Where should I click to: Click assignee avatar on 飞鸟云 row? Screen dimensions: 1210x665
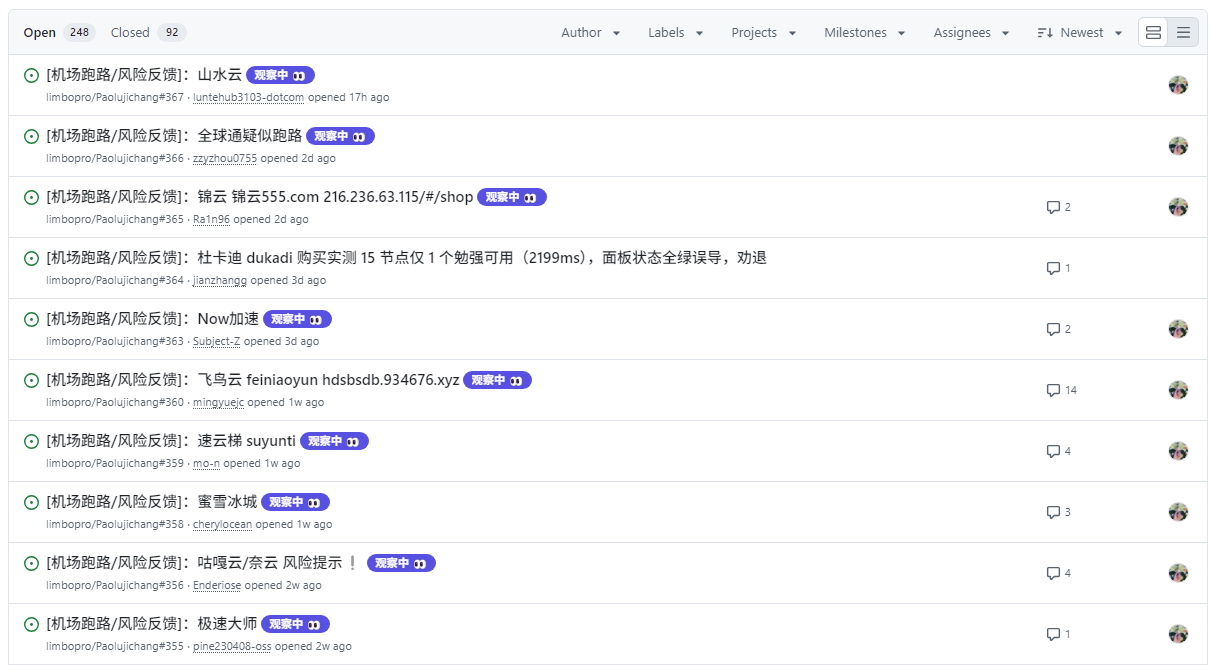[1178, 390]
